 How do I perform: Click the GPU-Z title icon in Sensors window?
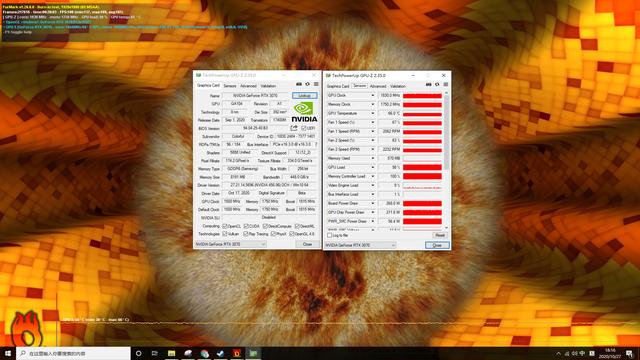tap(328, 76)
